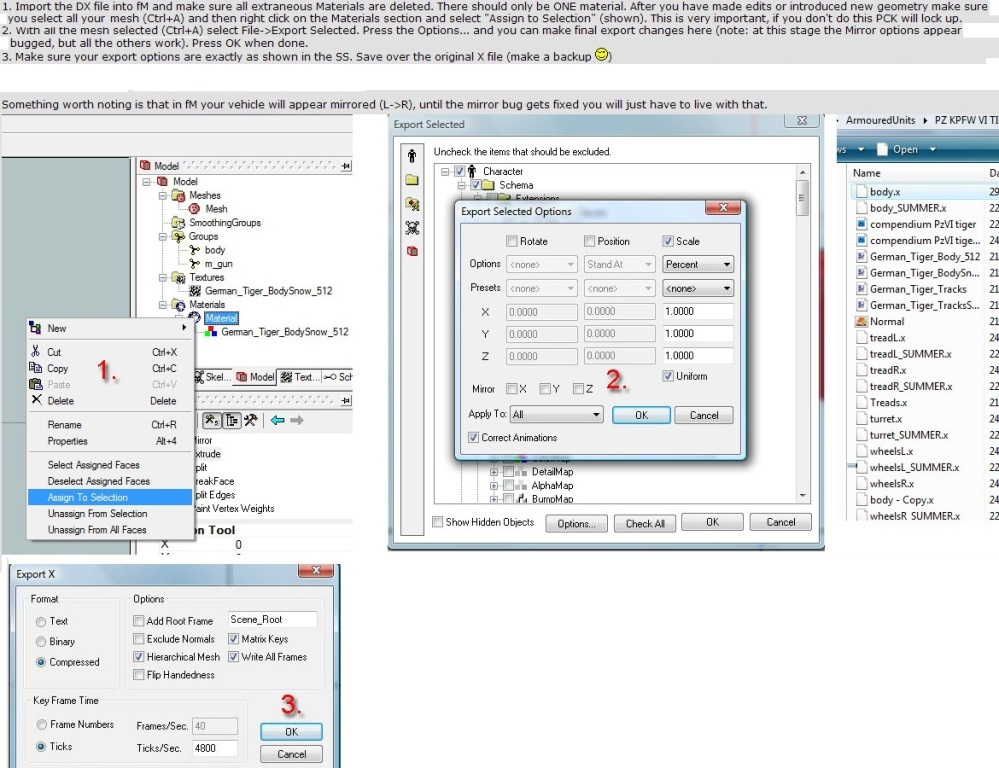
Task: Collapse the Textures tree node
Action: 163,278
